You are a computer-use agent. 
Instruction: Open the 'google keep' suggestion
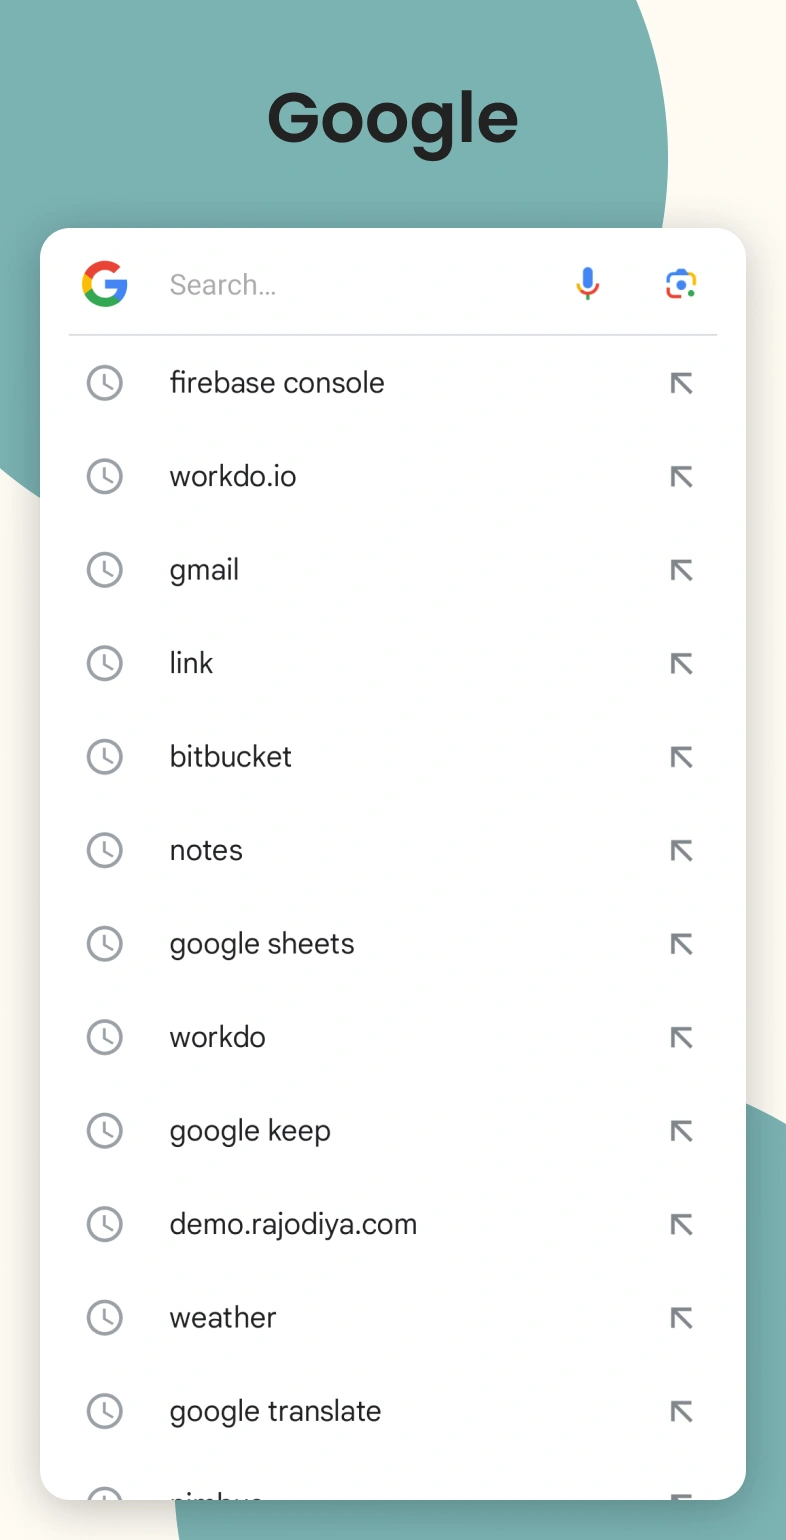pos(250,1131)
